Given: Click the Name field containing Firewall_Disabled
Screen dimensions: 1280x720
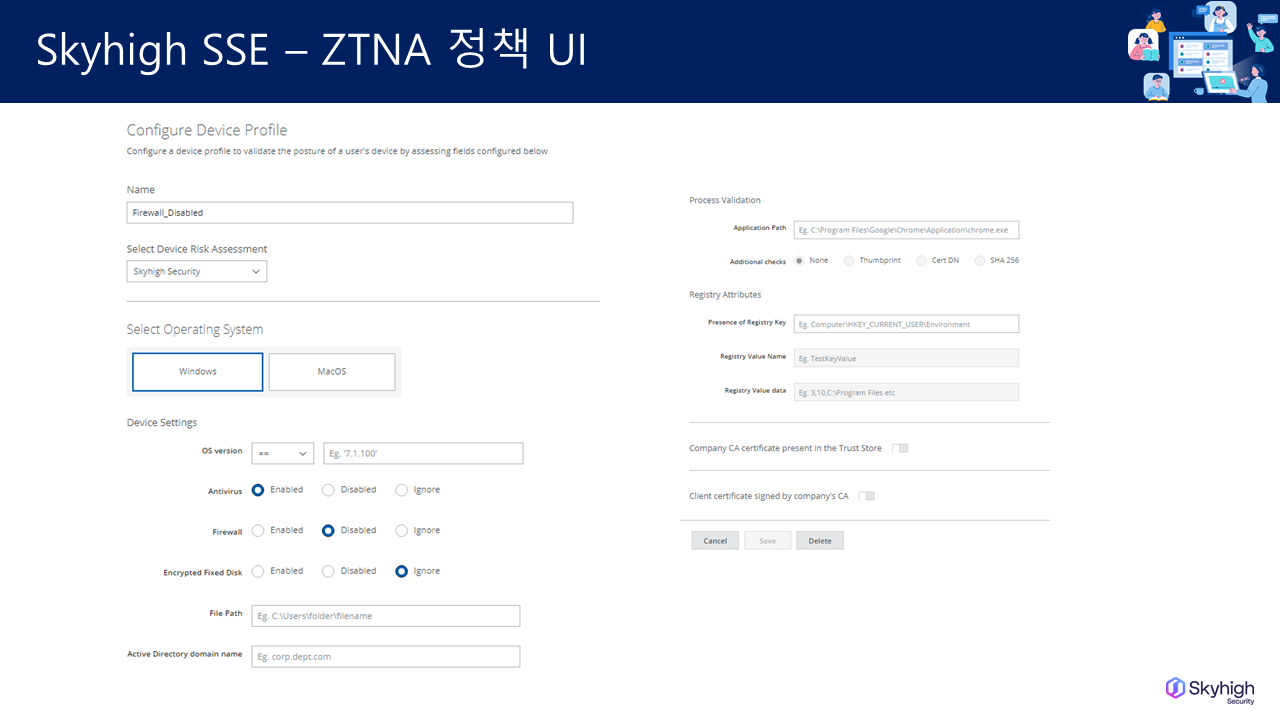Looking at the screenshot, I should coord(349,213).
